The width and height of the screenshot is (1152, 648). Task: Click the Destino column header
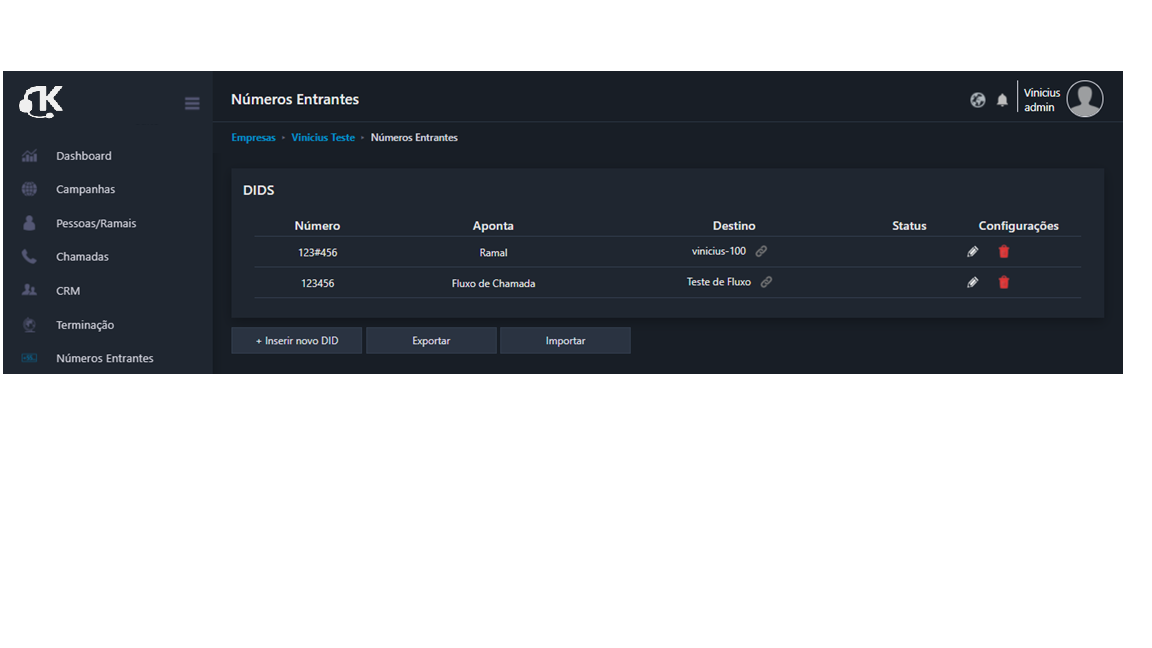pyautogui.click(x=734, y=226)
